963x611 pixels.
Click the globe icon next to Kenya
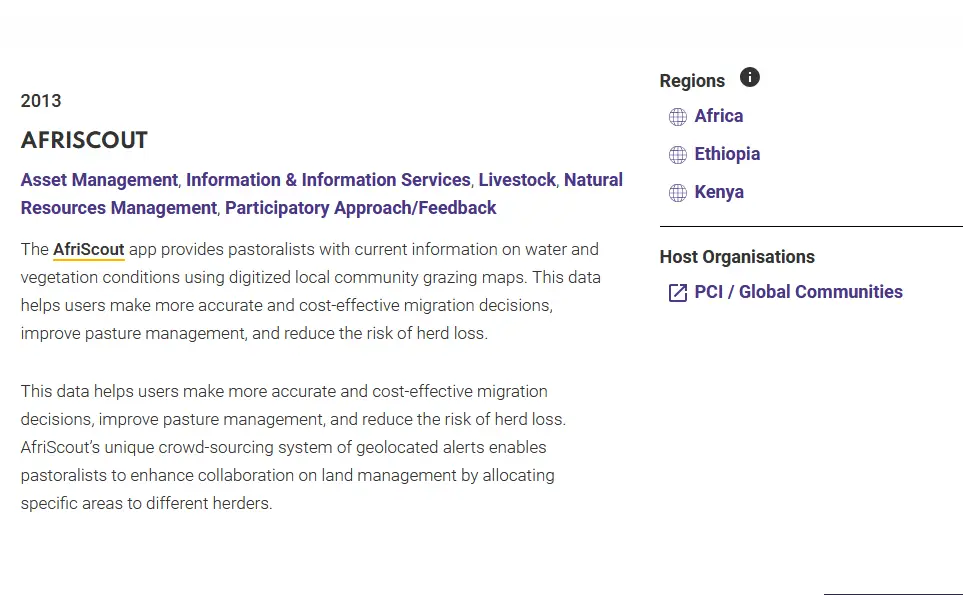[x=678, y=193]
